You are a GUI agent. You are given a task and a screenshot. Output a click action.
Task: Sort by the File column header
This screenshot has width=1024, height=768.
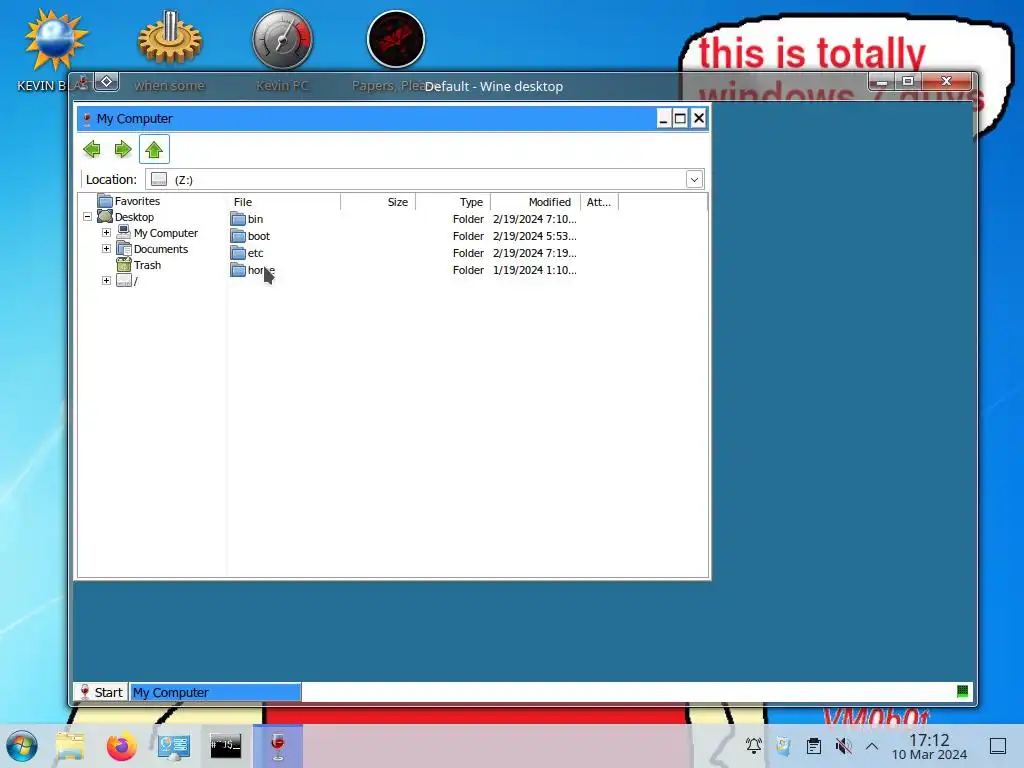pos(284,202)
